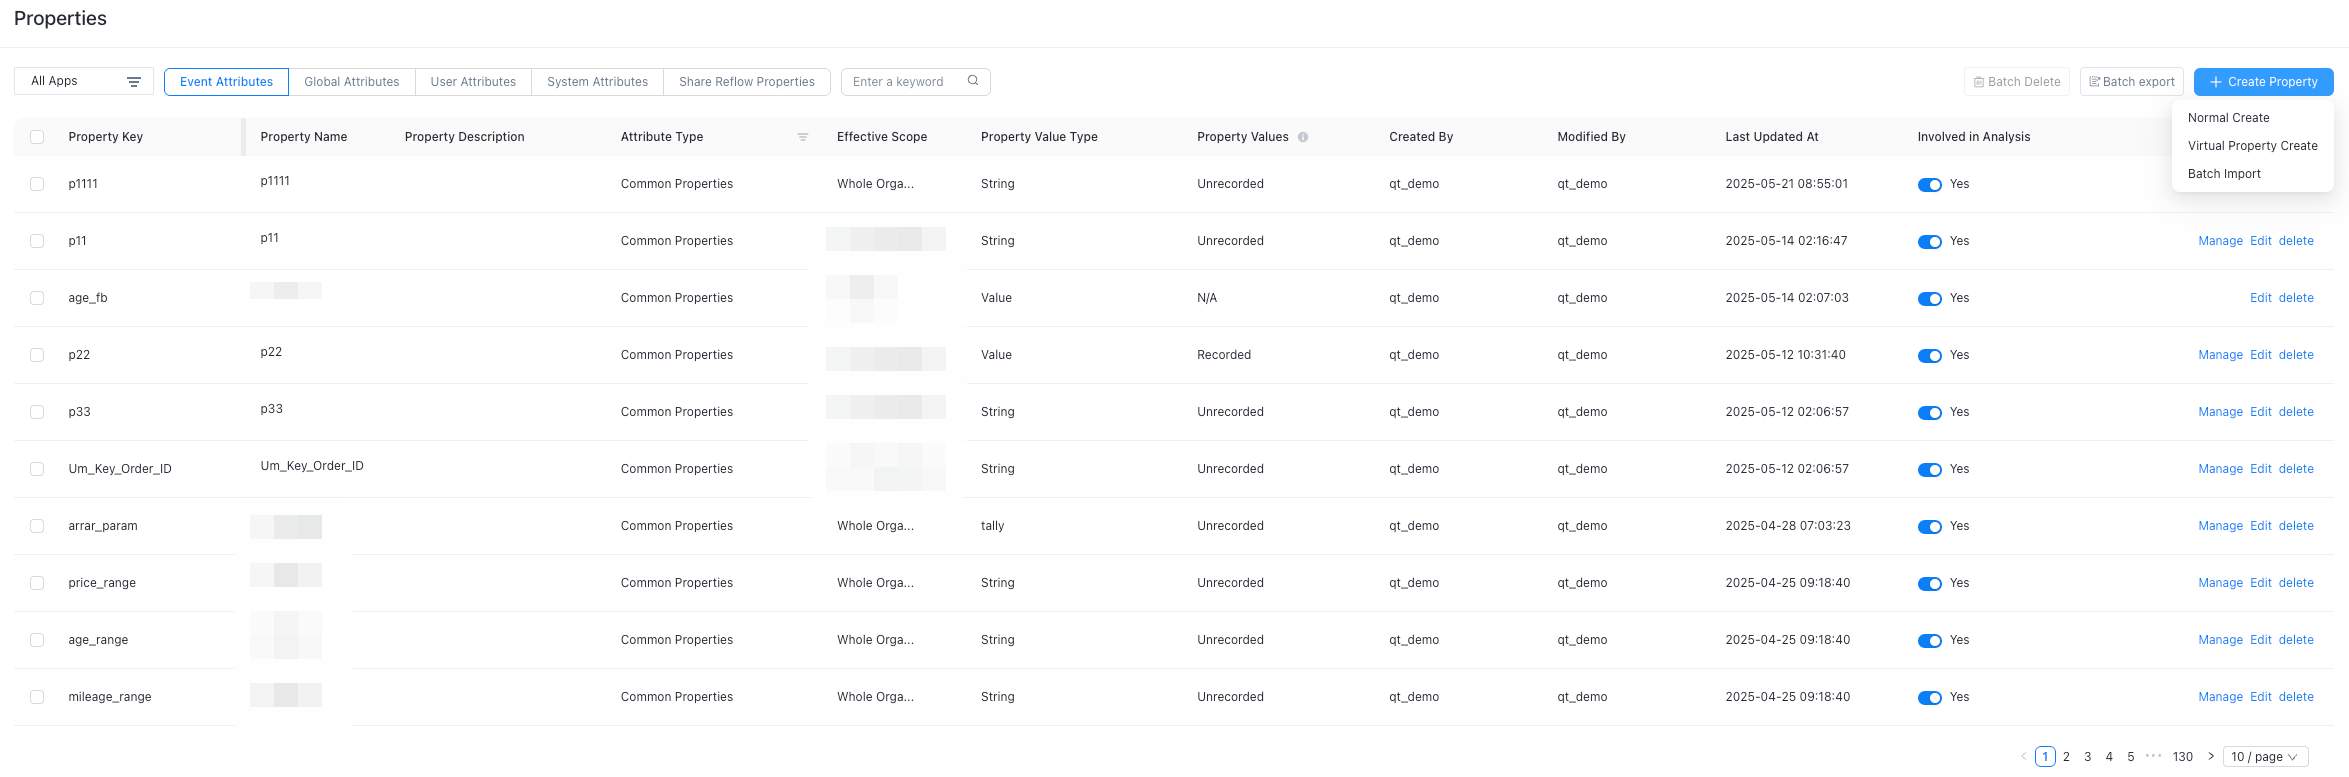Click the pagination ellipsis to jump pages
The width and height of the screenshot is (2349, 777).
(2153, 756)
